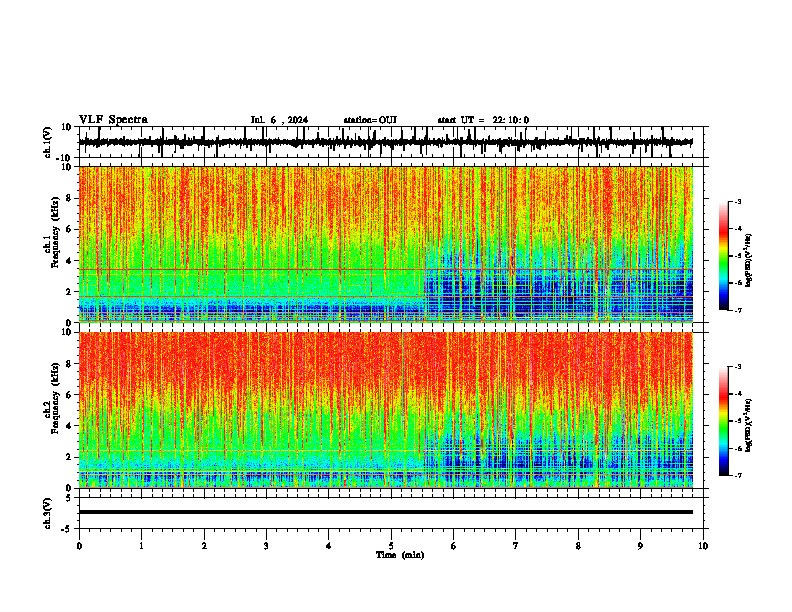Click the 'ch.1(V)' waveform axis label
Image resolution: width=792 pixels, height=612 pixels.
[48, 142]
